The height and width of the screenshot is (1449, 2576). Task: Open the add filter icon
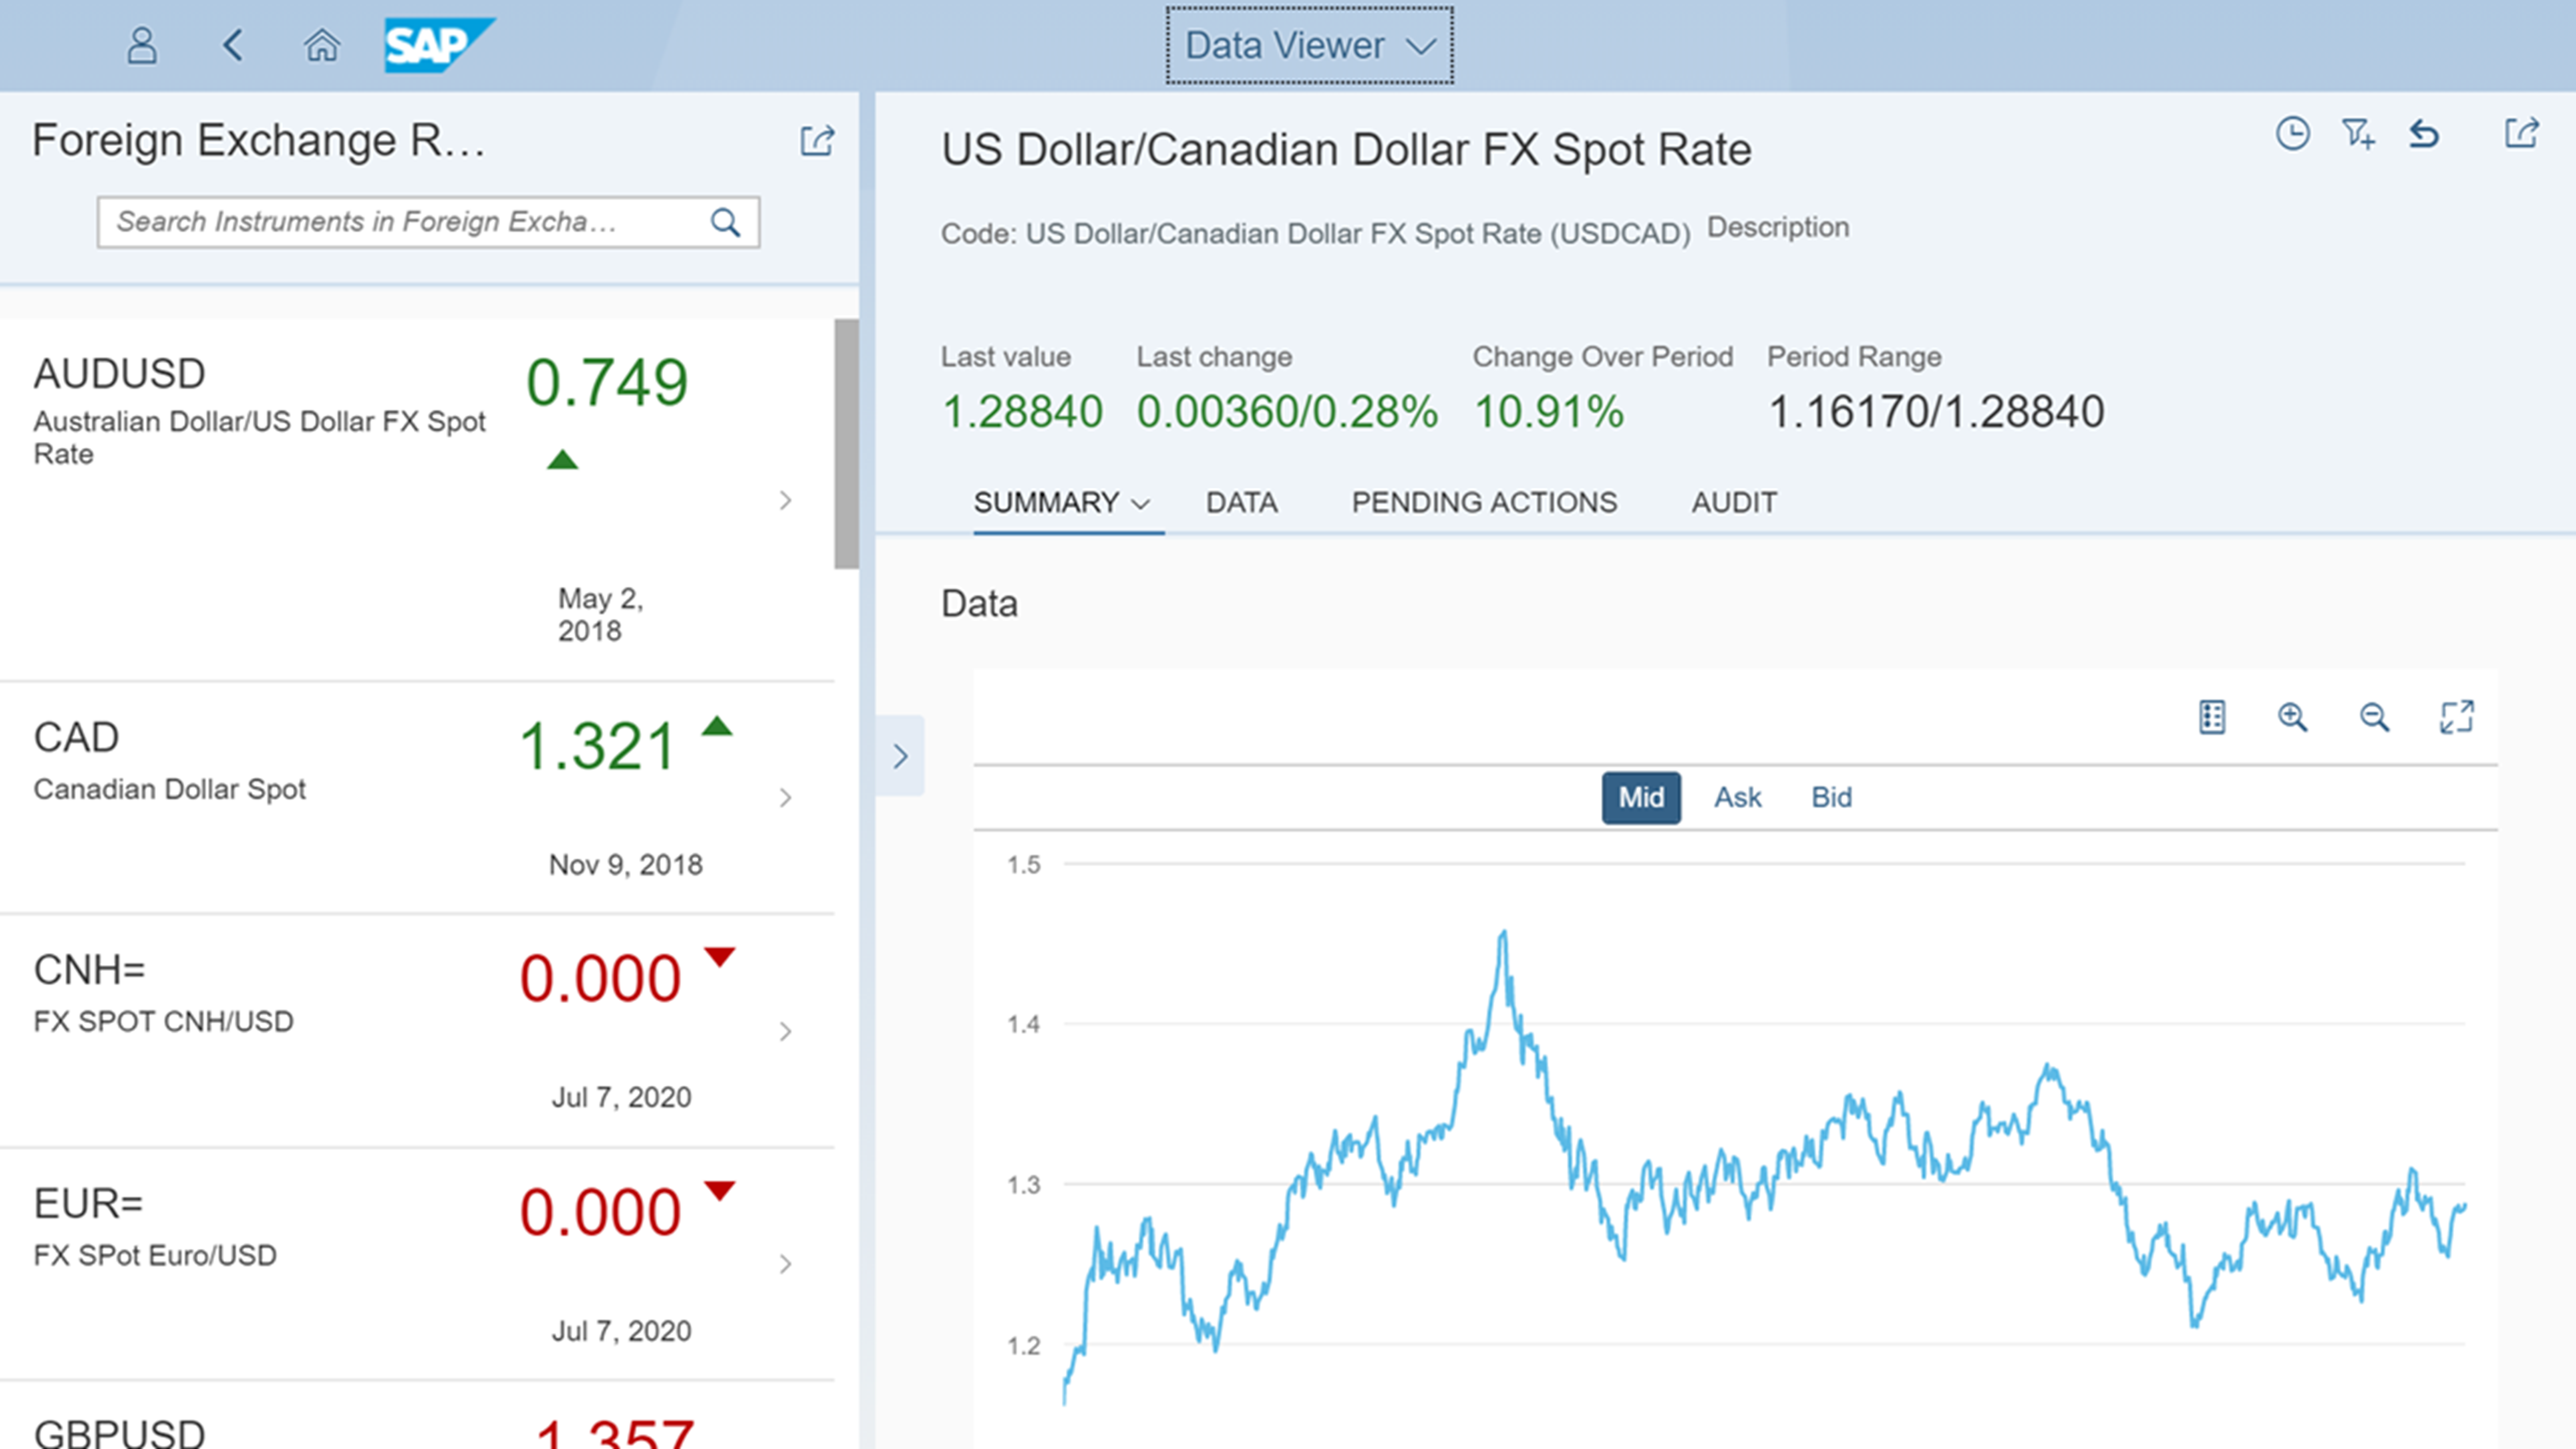pos(2358,133)
